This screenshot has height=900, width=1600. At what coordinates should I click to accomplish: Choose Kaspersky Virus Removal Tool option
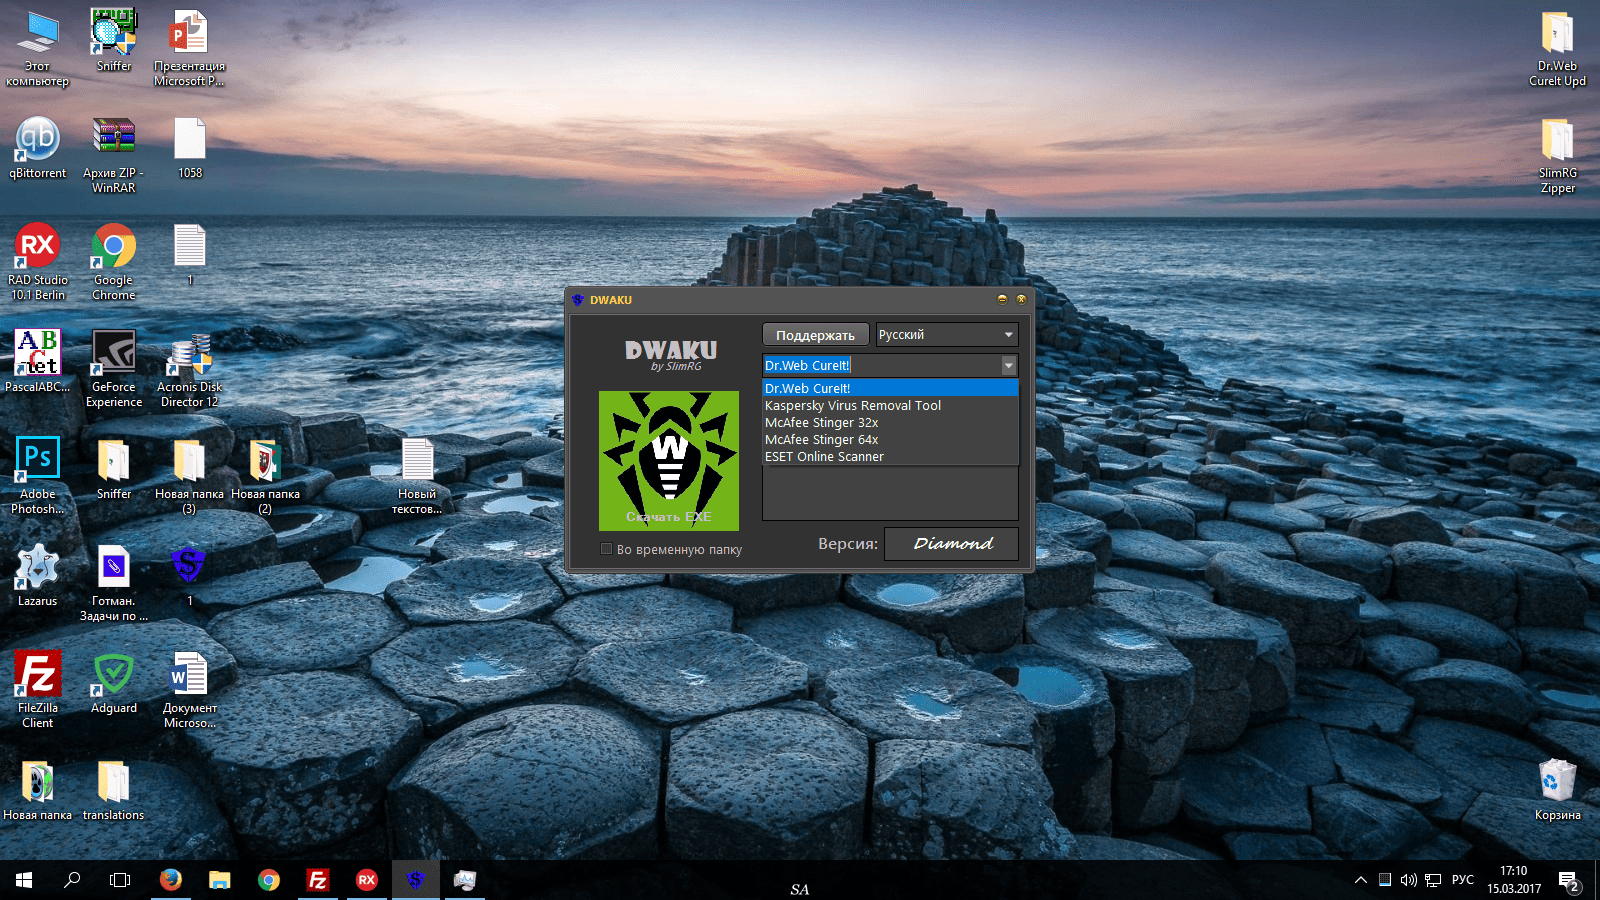(890, 405)
